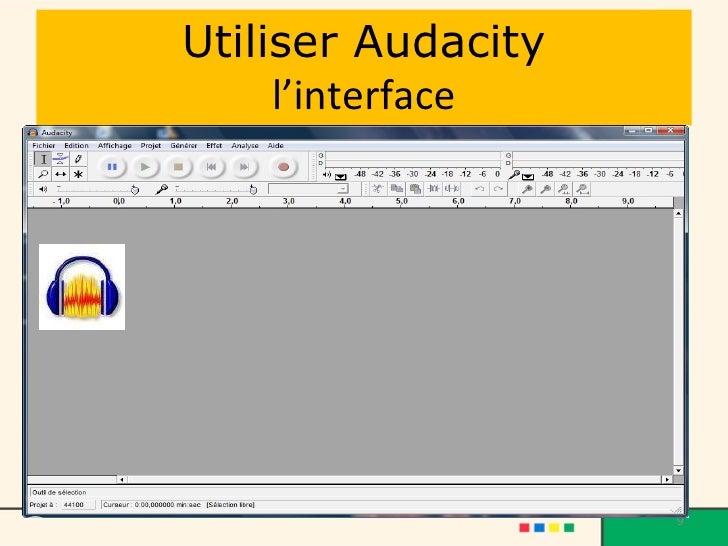Select the Envelope tool
This screenshot has width=728, height=546.
[x=60, y=159]
